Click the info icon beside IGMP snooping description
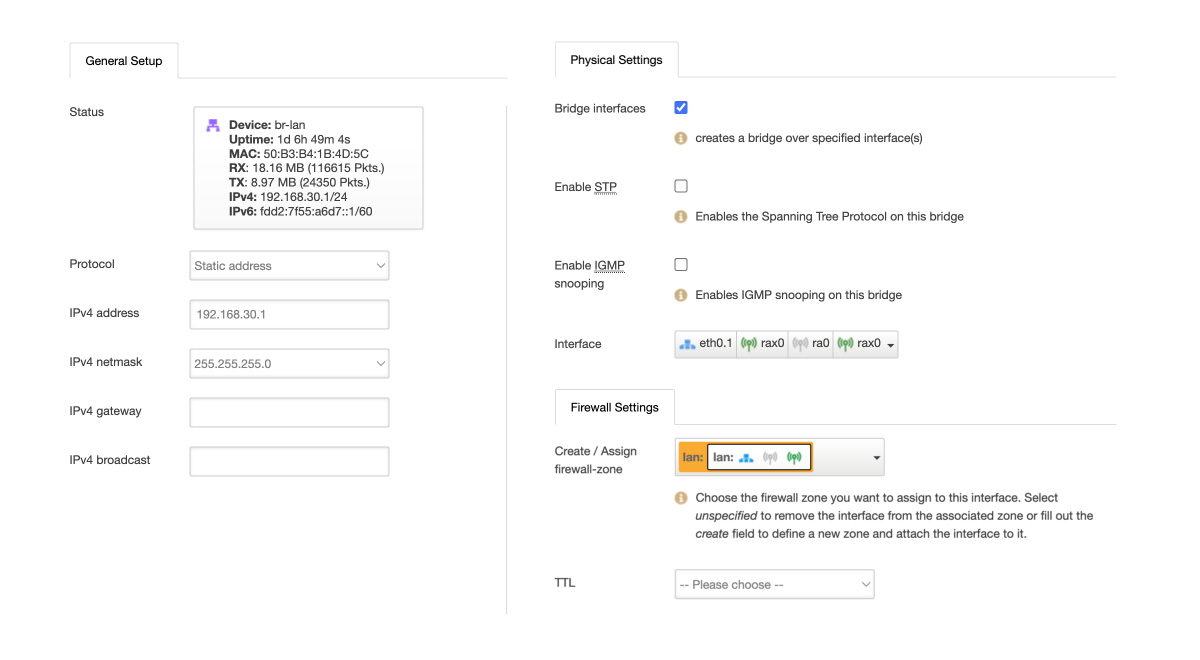 pyautogui.click(x=681, y=295)
